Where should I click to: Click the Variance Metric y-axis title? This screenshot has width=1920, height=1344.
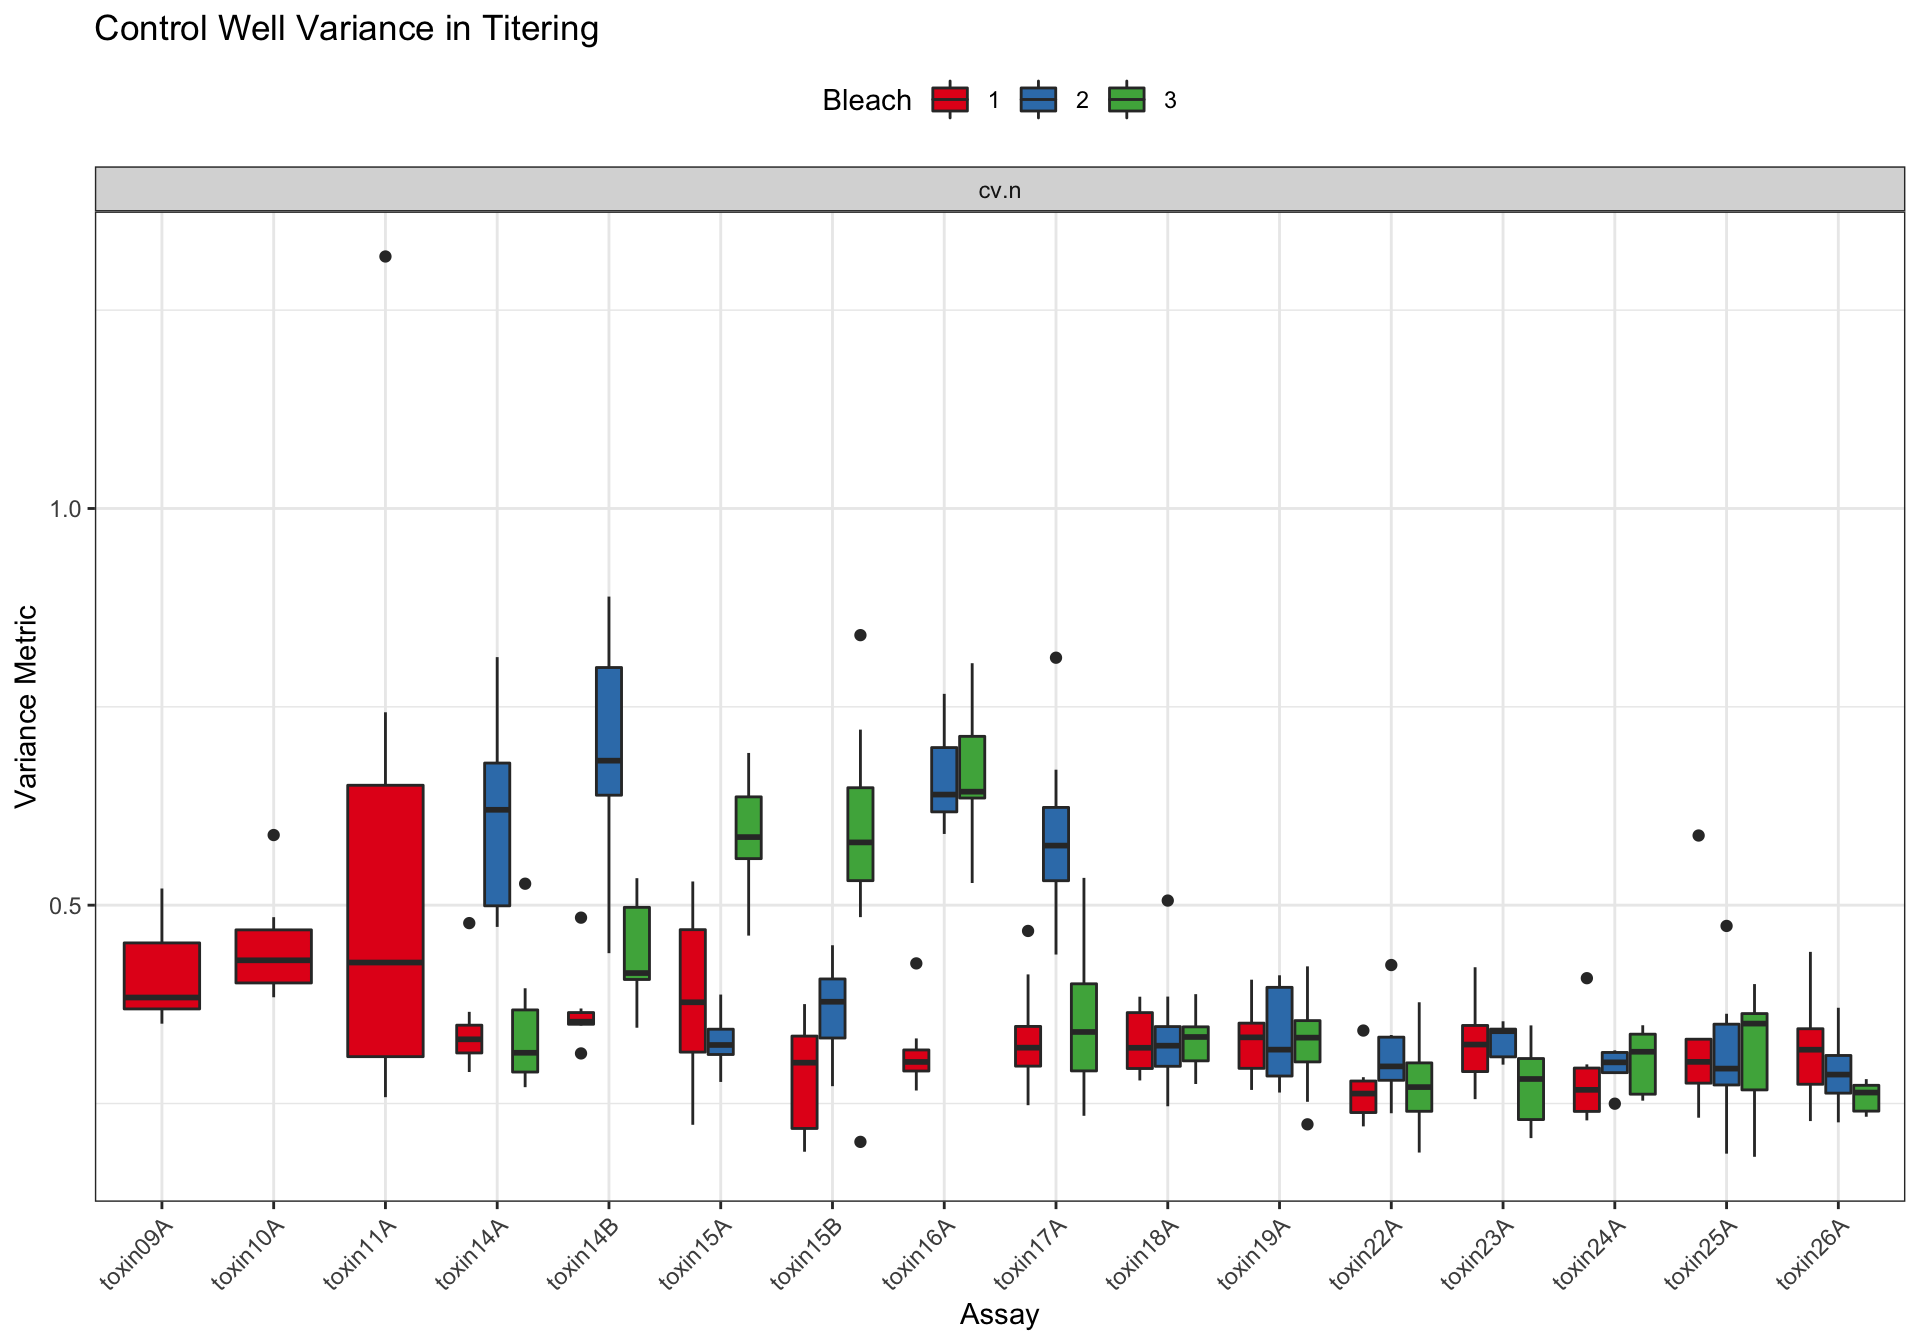coord(26,706)
